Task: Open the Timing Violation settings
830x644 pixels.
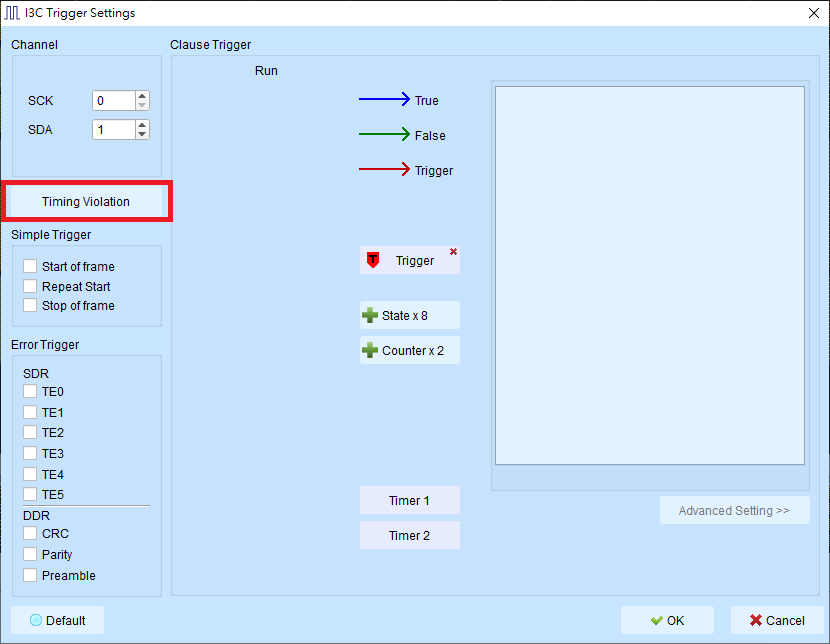Action: [86, 202]
